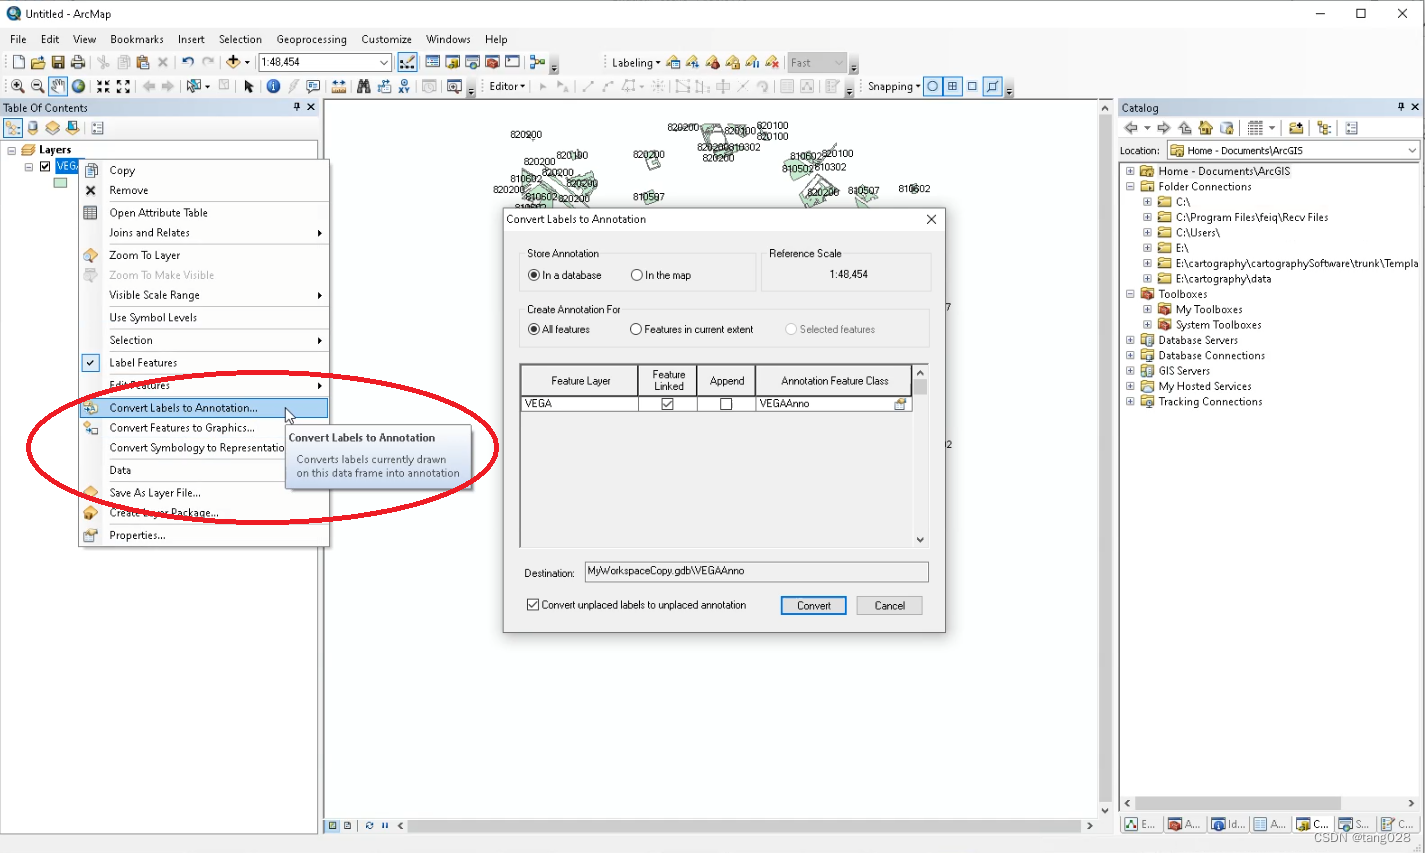The width and height of the screenshot is (1426, 854).
Task: Open the Geoprocessing menu
Action: click(311, 39)
